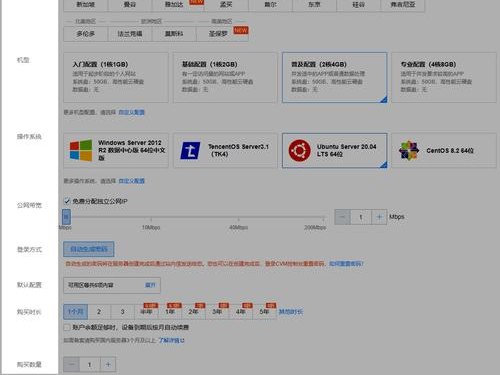Toggle the free independent public IP checkbox
Viewport: 500px width, 375px height.
click(x=67, y=201)
